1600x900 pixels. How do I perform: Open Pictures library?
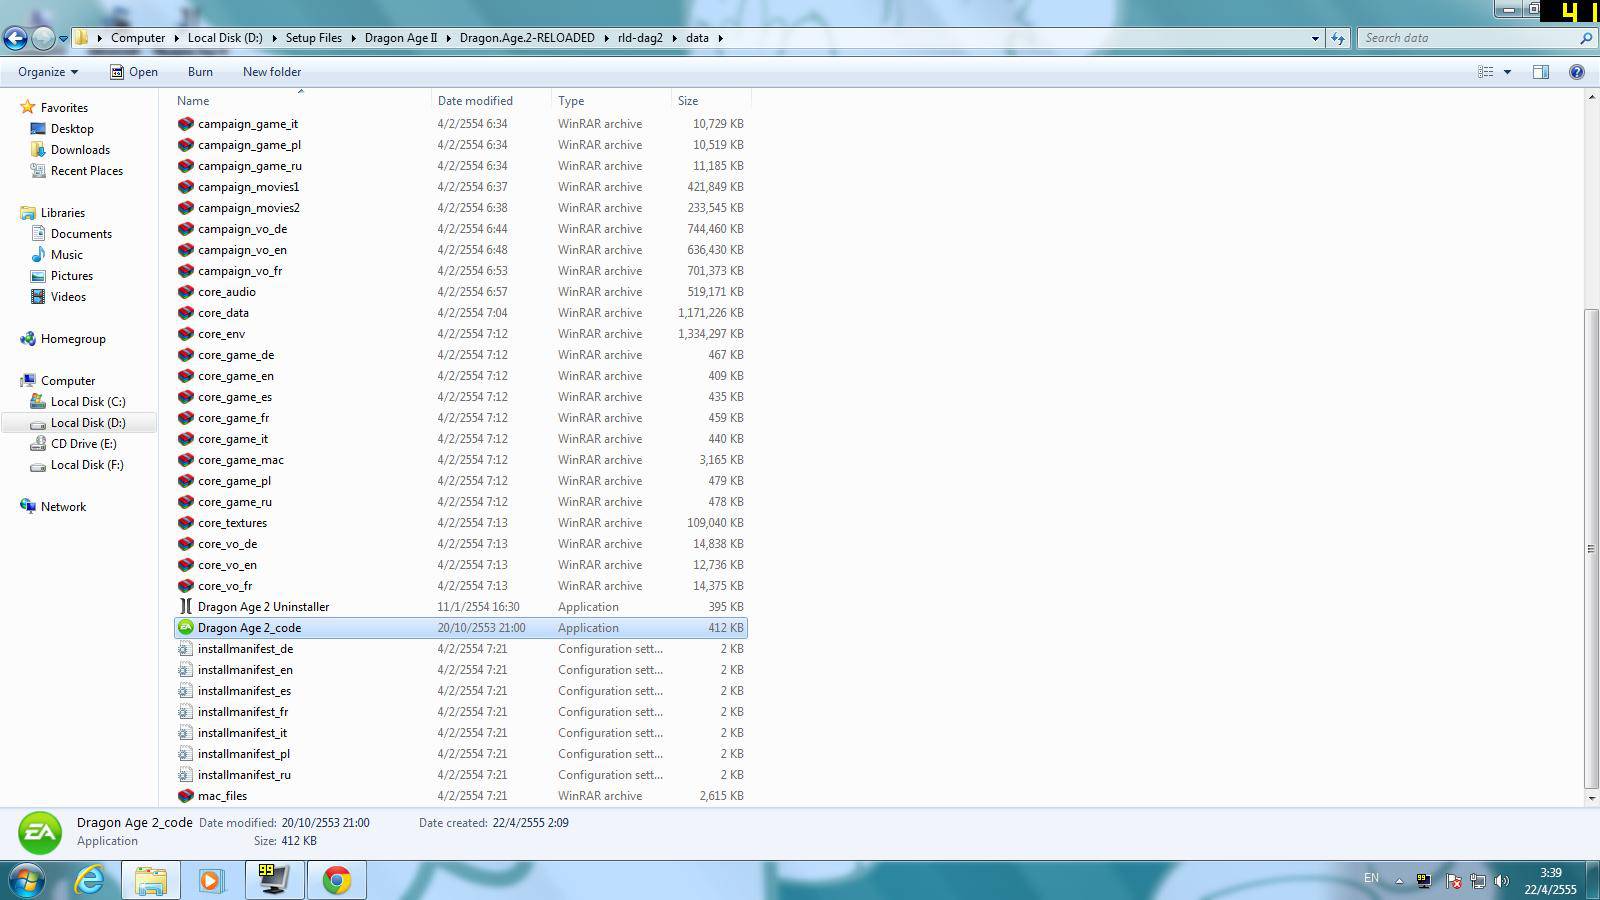[x=71, y=276]
